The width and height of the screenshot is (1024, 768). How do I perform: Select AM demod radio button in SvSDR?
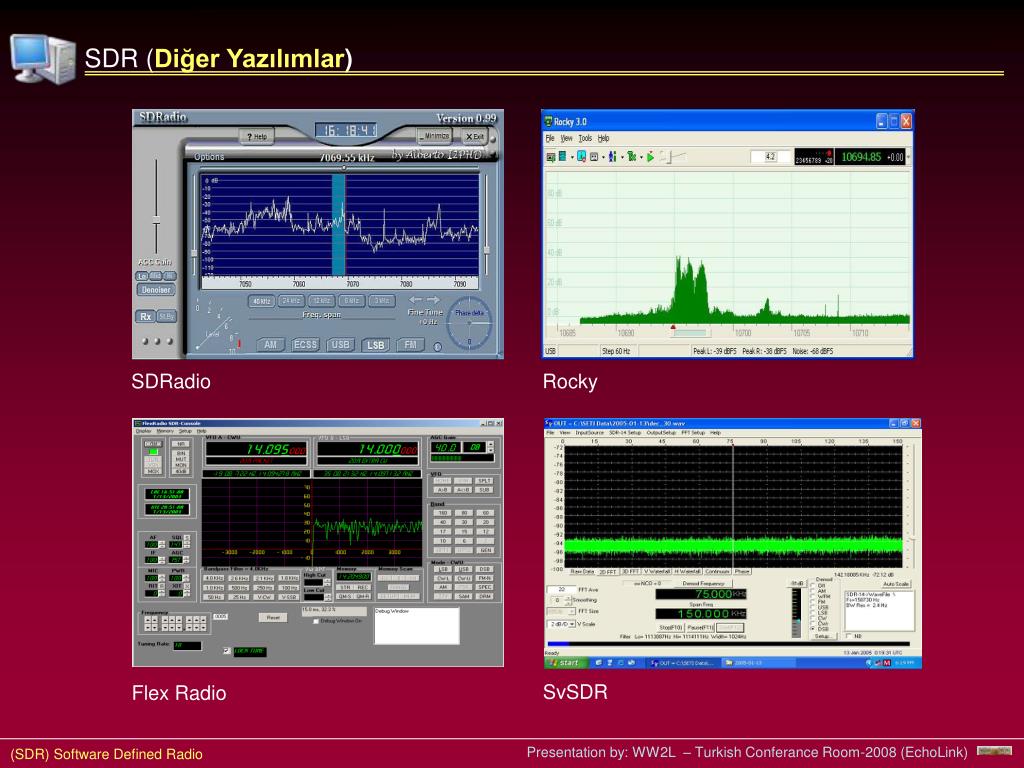point(812,590)
